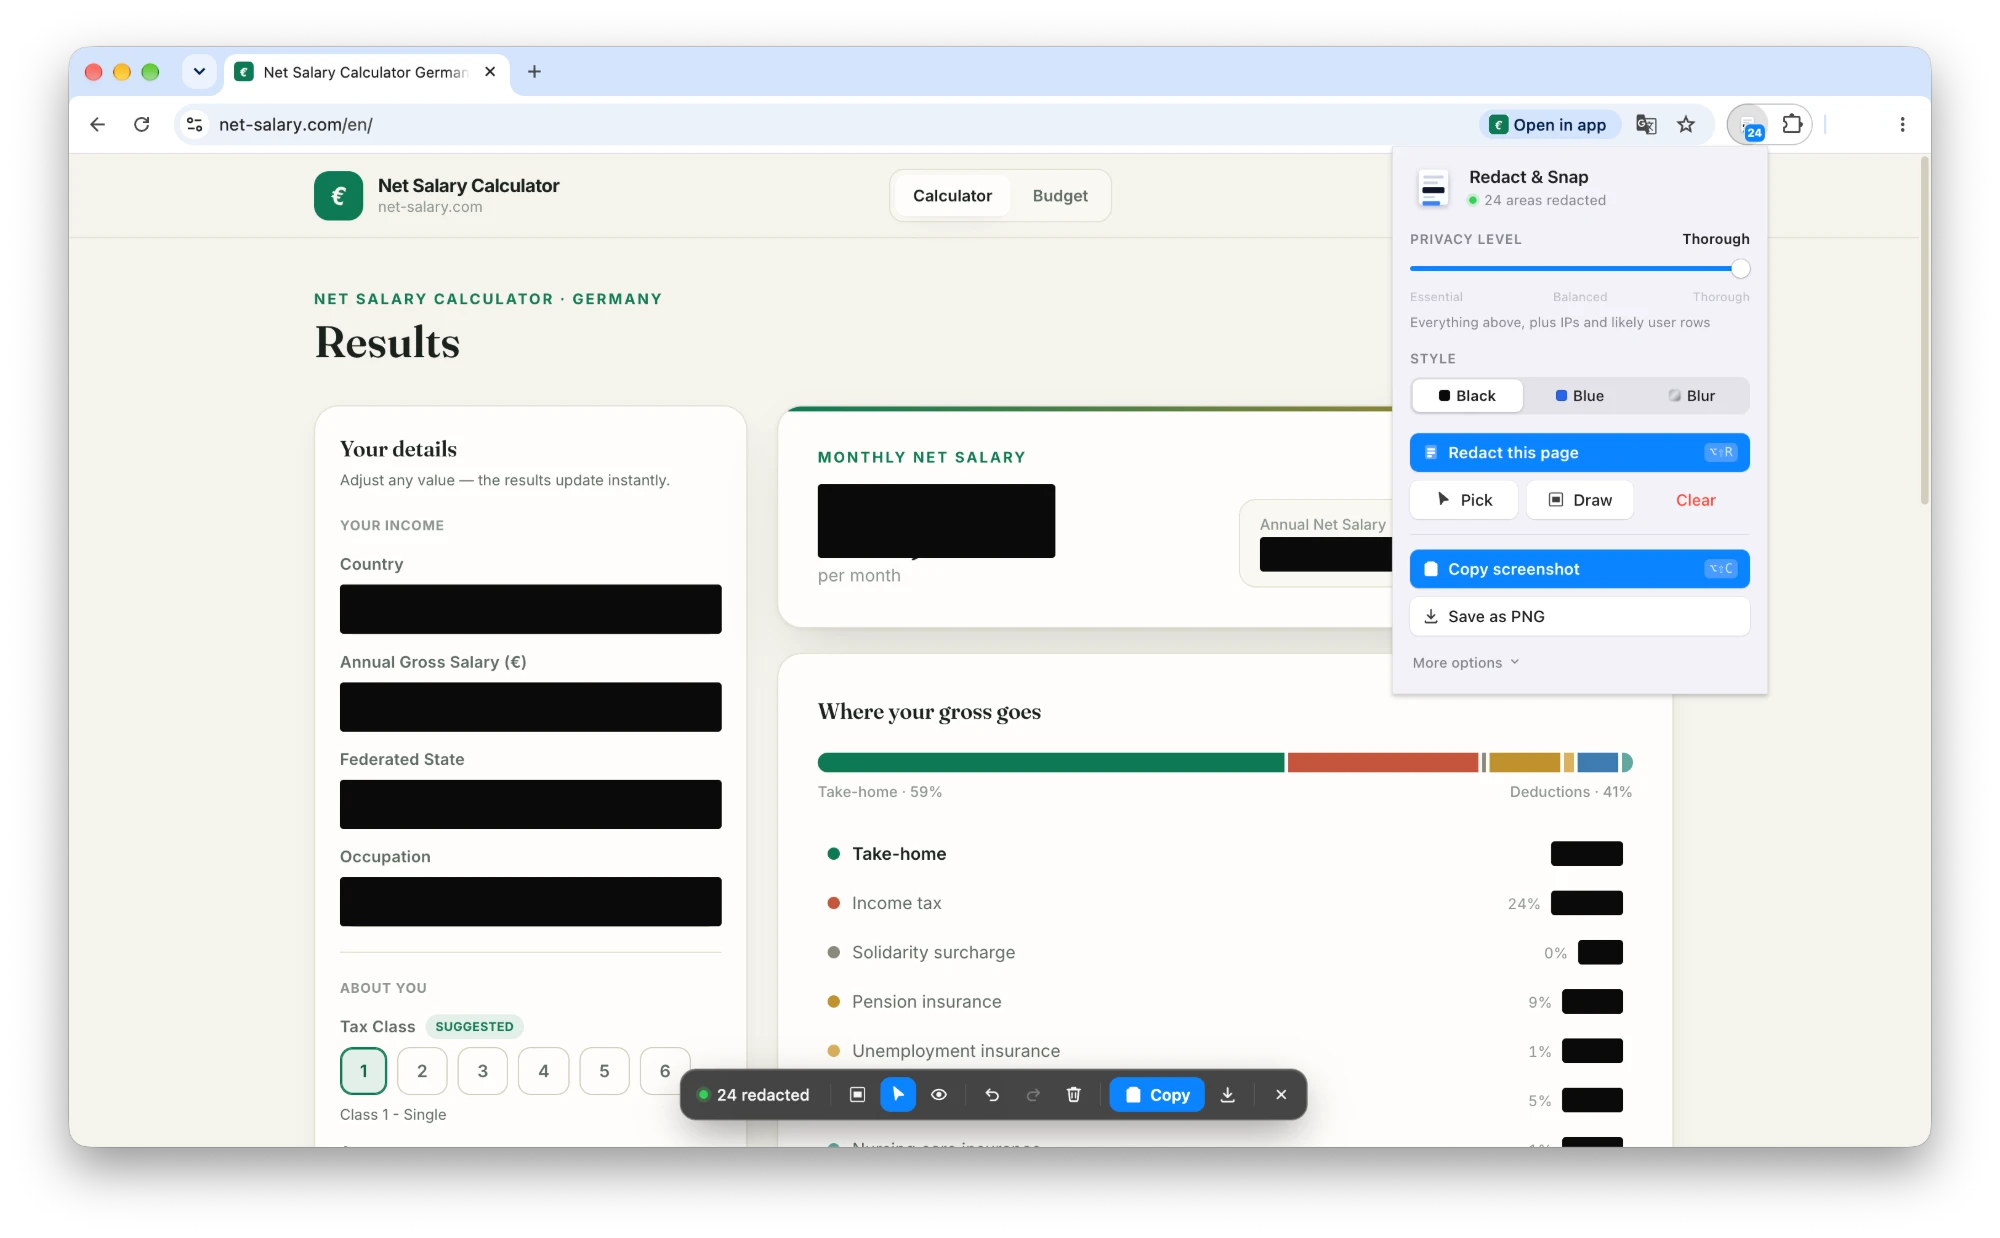Activate the Pick button in panel
Image resolution: width=2000 pixels, height=1238 pixels.
coord(1463,499)
